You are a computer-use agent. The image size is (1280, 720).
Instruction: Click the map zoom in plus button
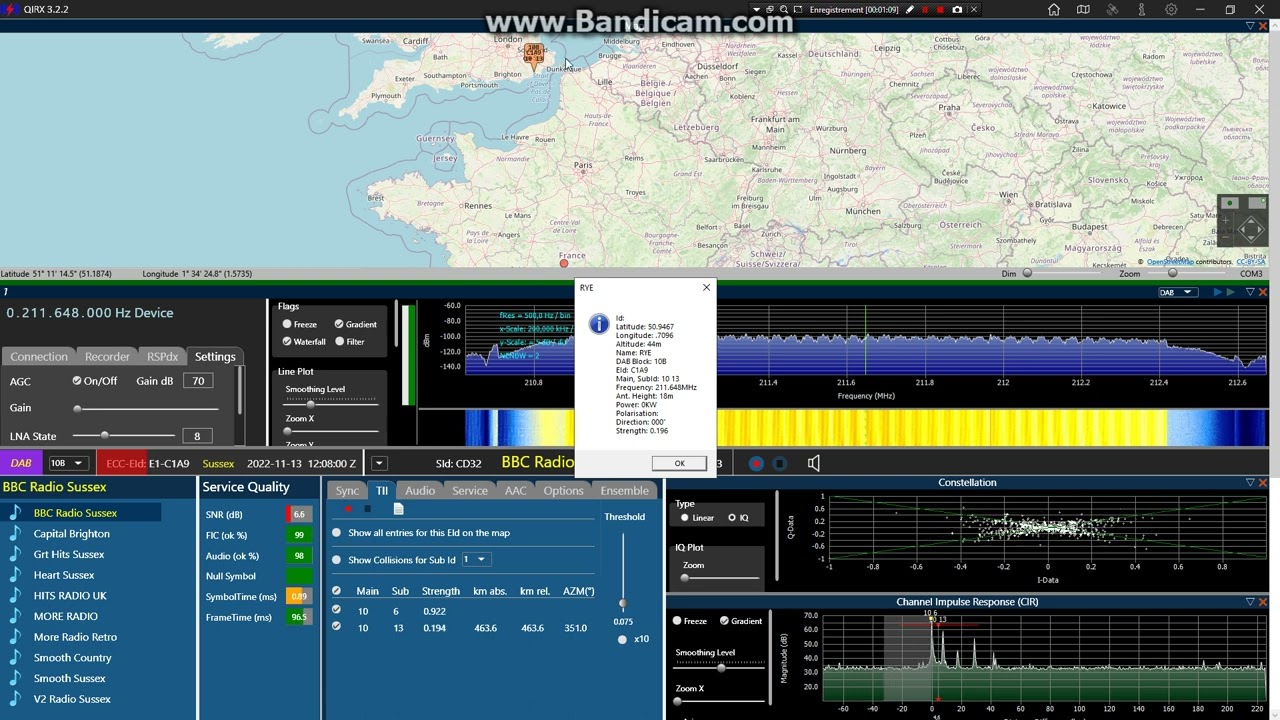(1226, 221)
